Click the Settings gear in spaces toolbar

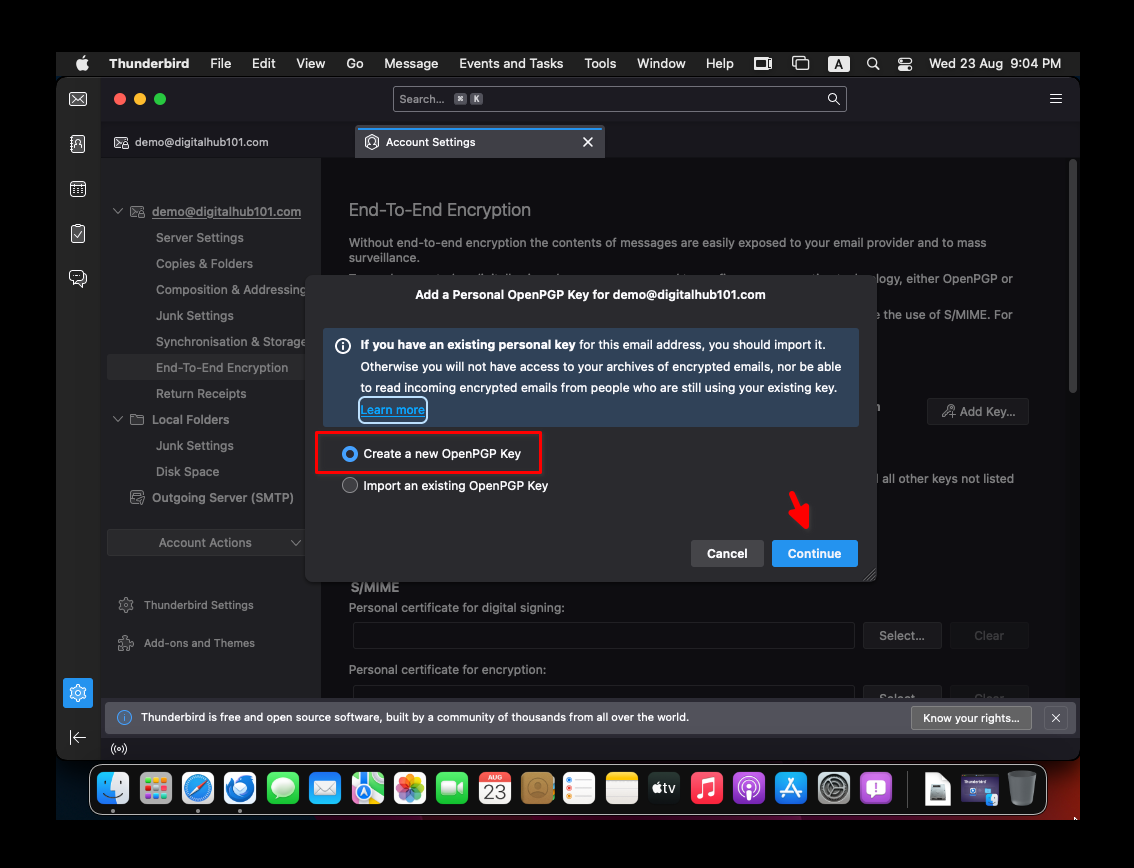tap(78, 693)
